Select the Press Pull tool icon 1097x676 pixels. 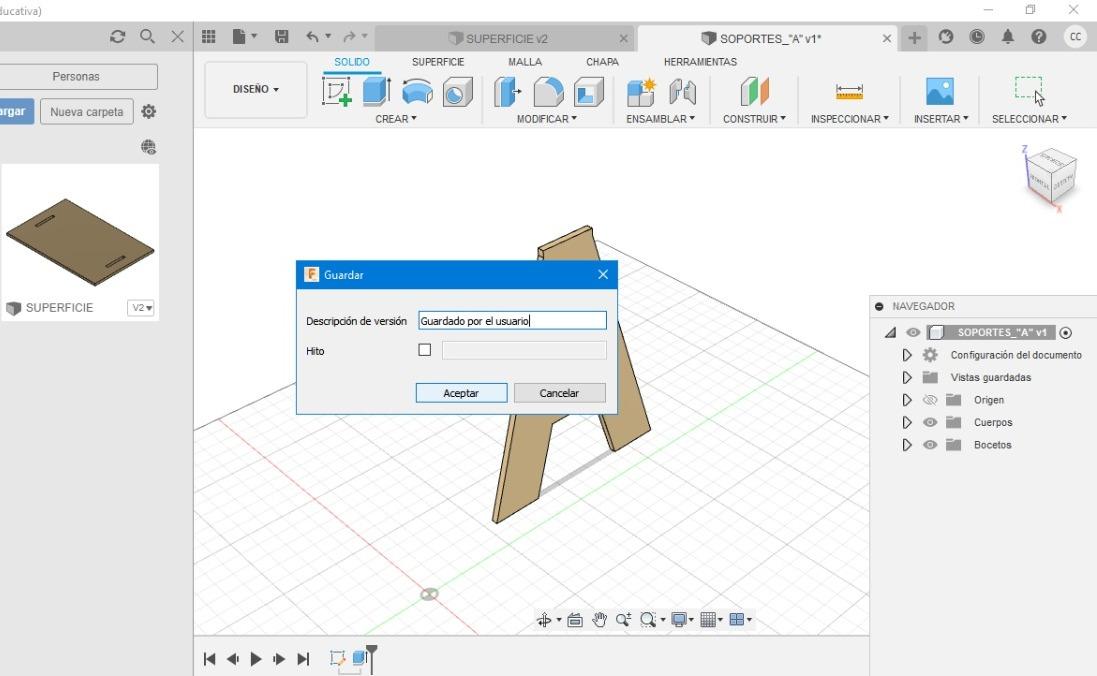(x=507, y=92)
